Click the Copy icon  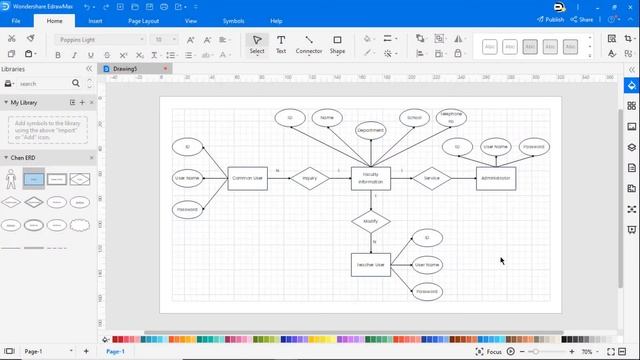point(11,54)
